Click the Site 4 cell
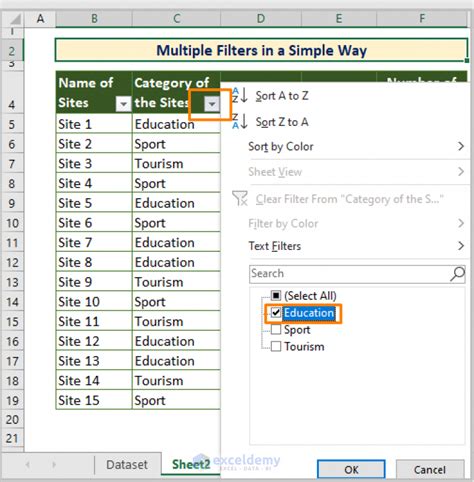 (x=94, y=183)
